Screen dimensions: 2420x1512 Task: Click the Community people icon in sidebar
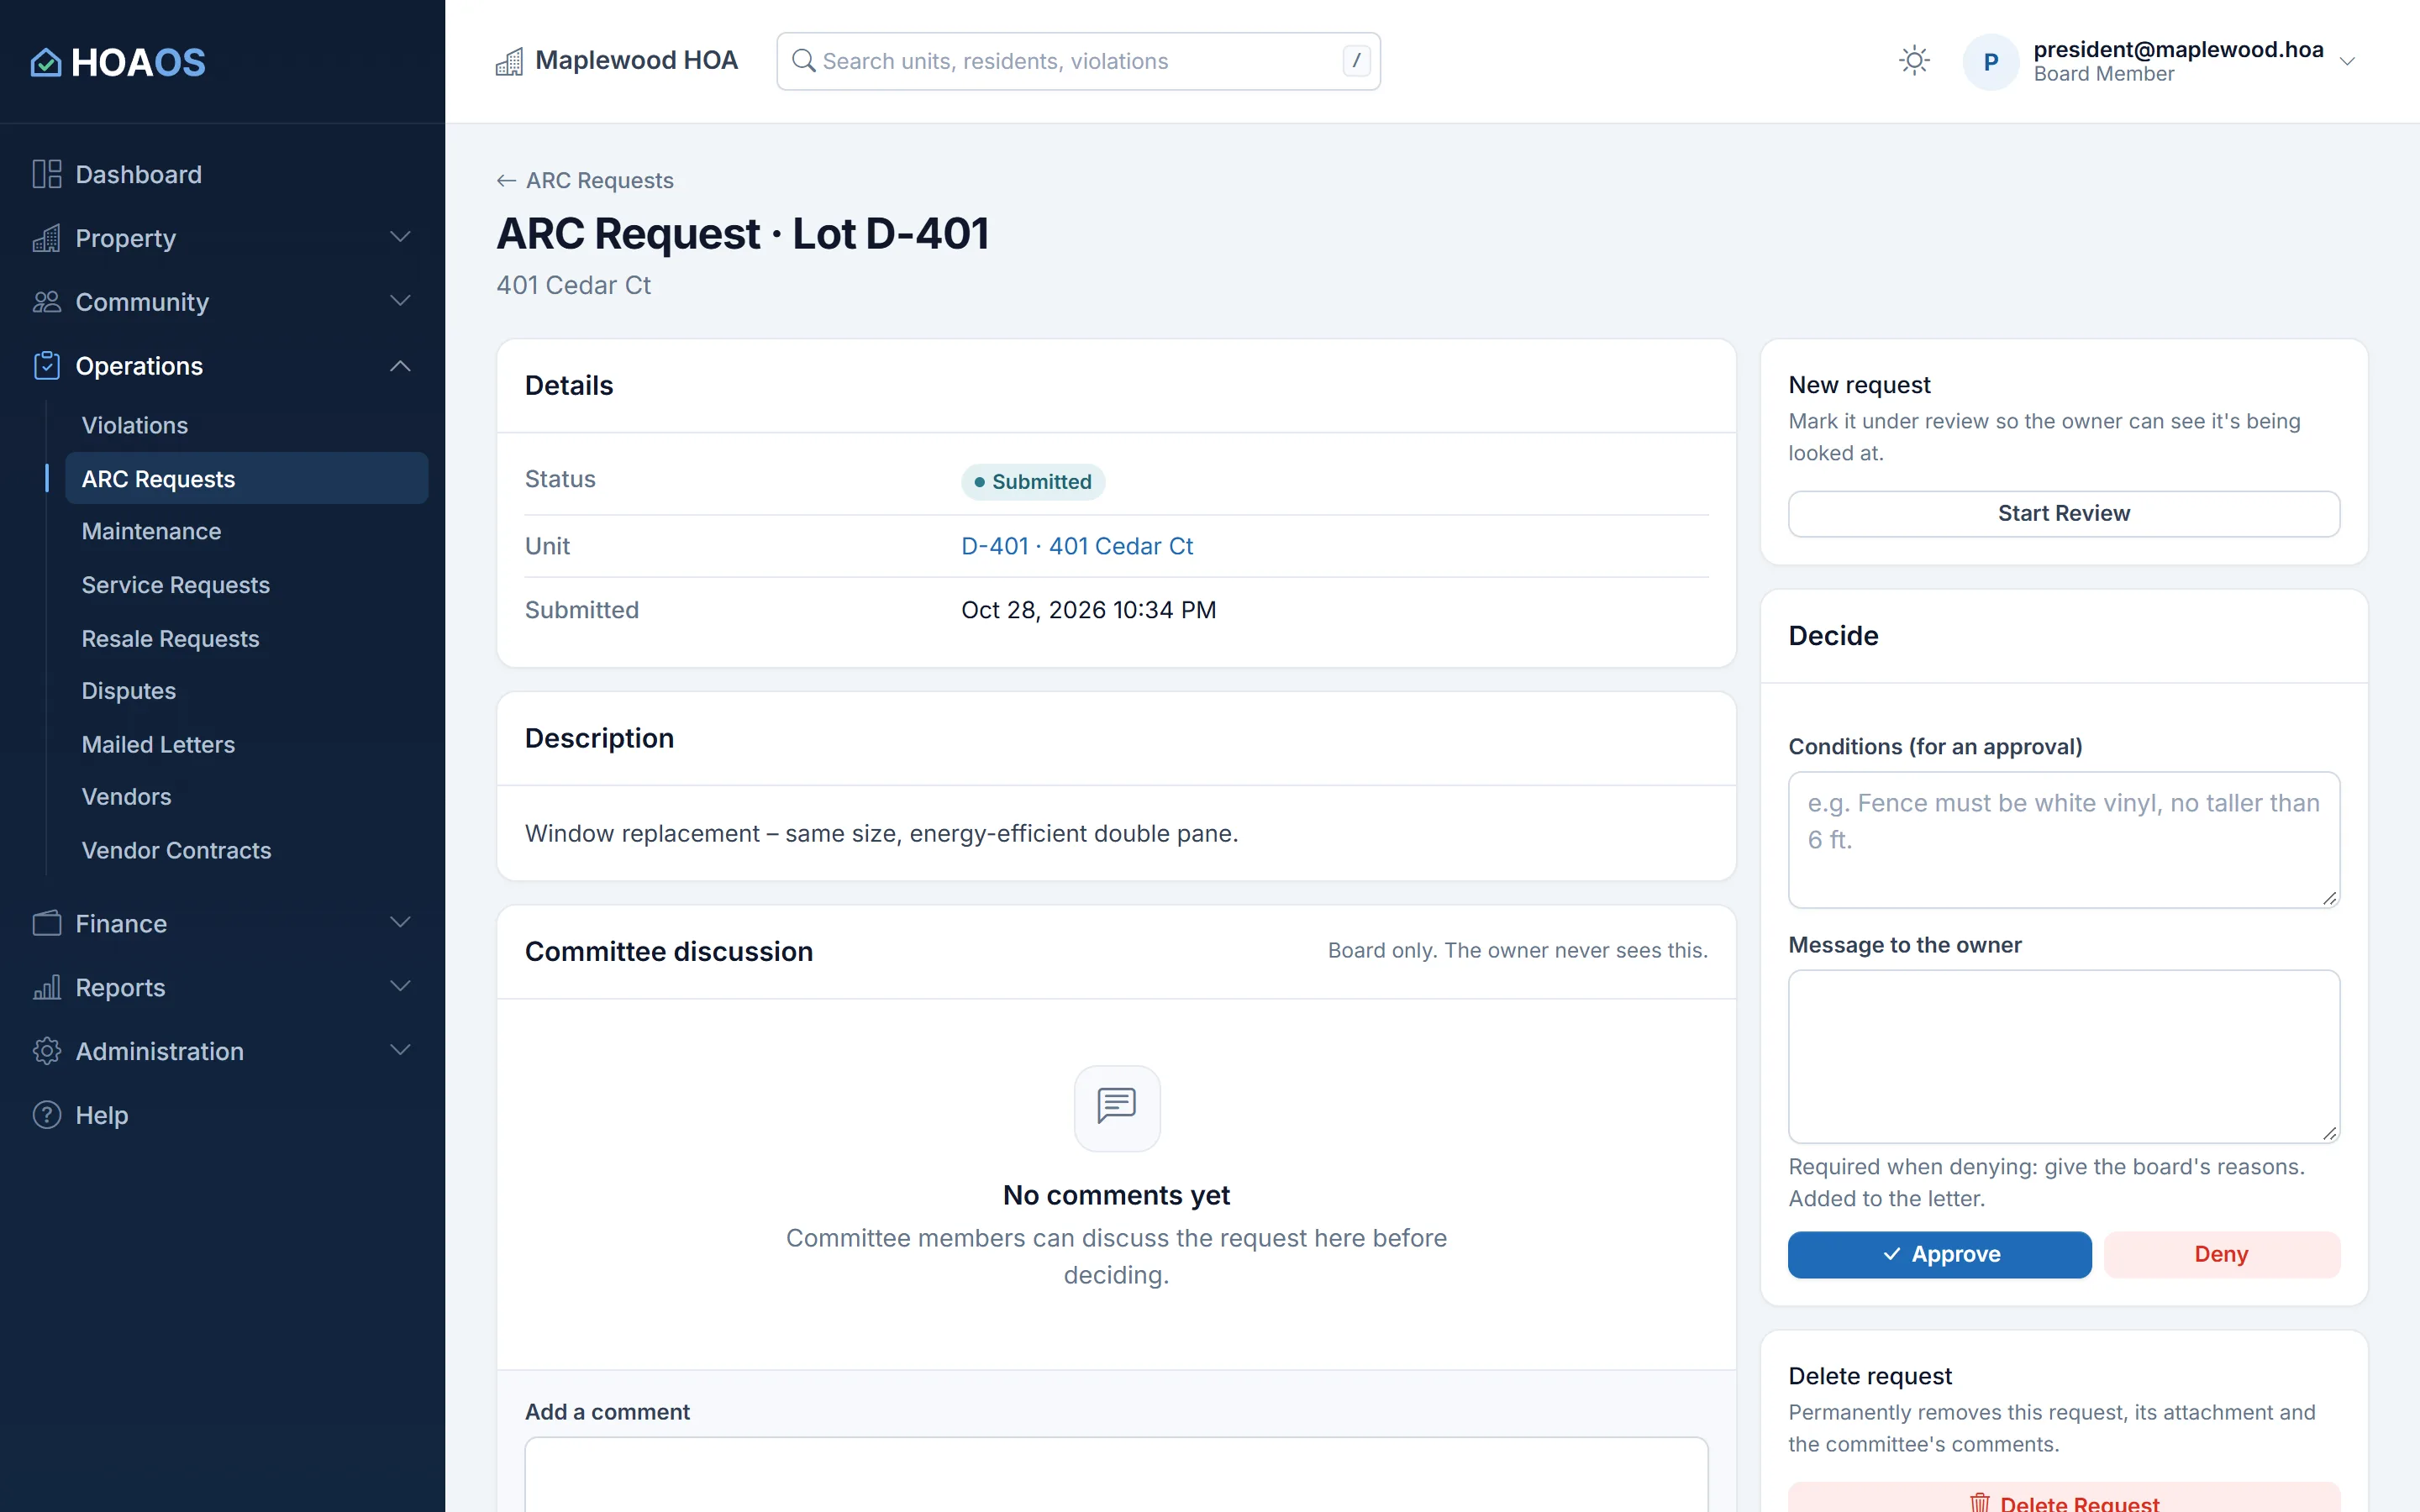46,302
